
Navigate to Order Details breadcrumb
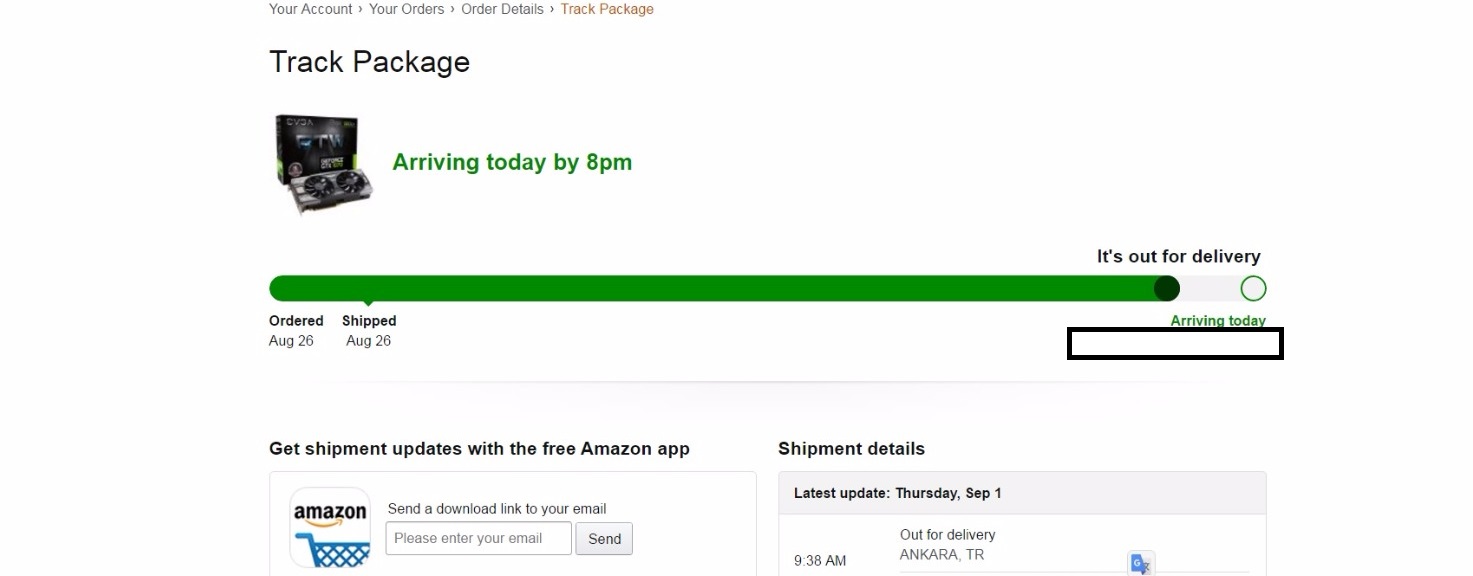tap(502, 9)
